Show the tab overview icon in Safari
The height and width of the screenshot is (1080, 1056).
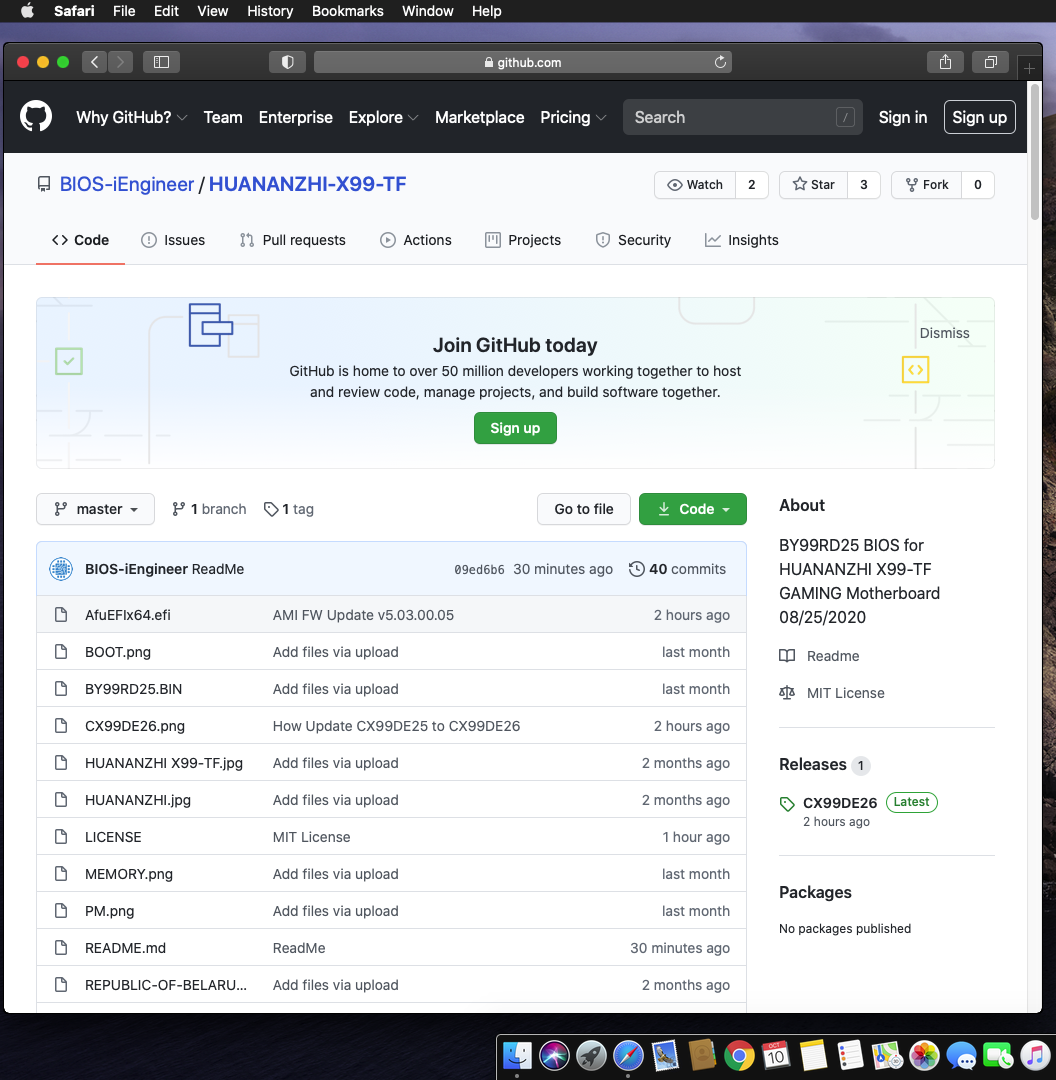tap(991, 62)
